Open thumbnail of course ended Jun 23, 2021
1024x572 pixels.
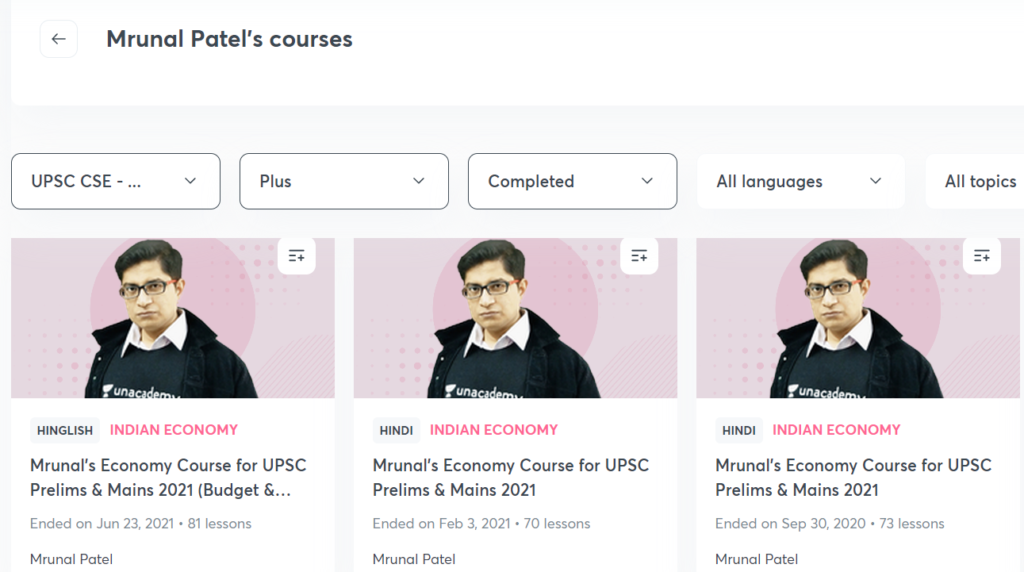(172, 318)
